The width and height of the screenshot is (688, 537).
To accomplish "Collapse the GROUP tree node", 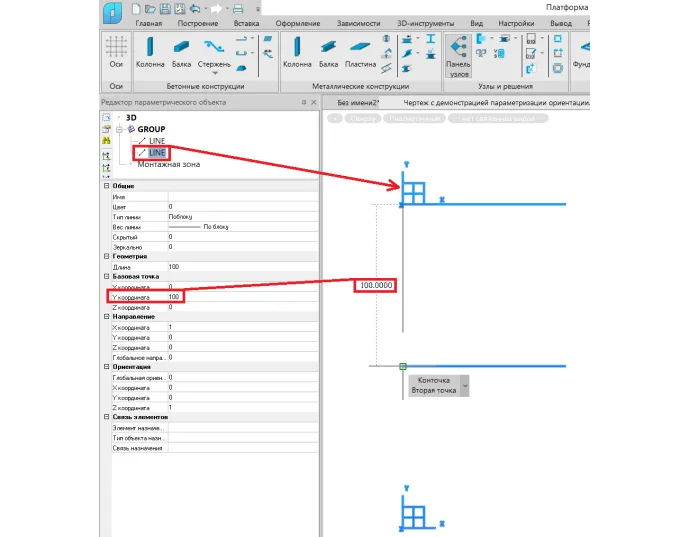I will pos(119,129).
